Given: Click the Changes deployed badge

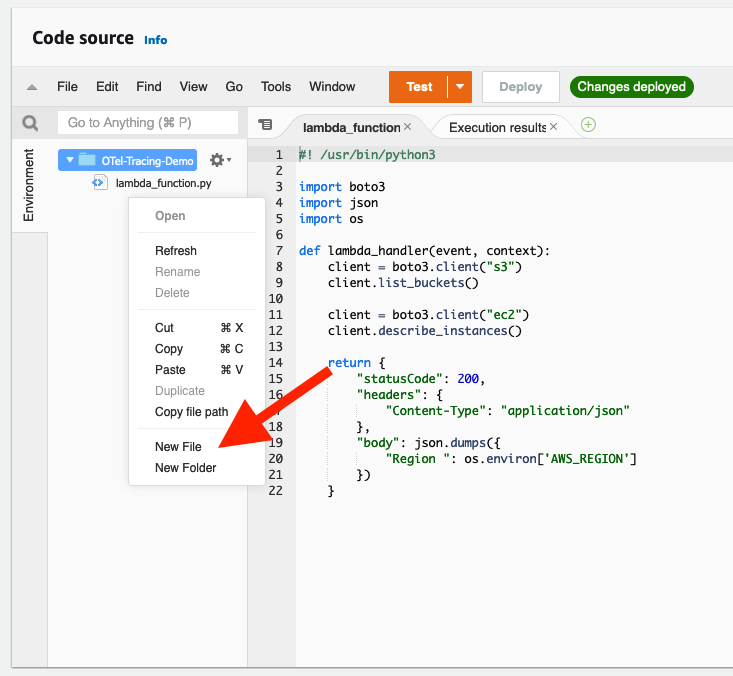Looking at the screenshot, I should (632, 87).
